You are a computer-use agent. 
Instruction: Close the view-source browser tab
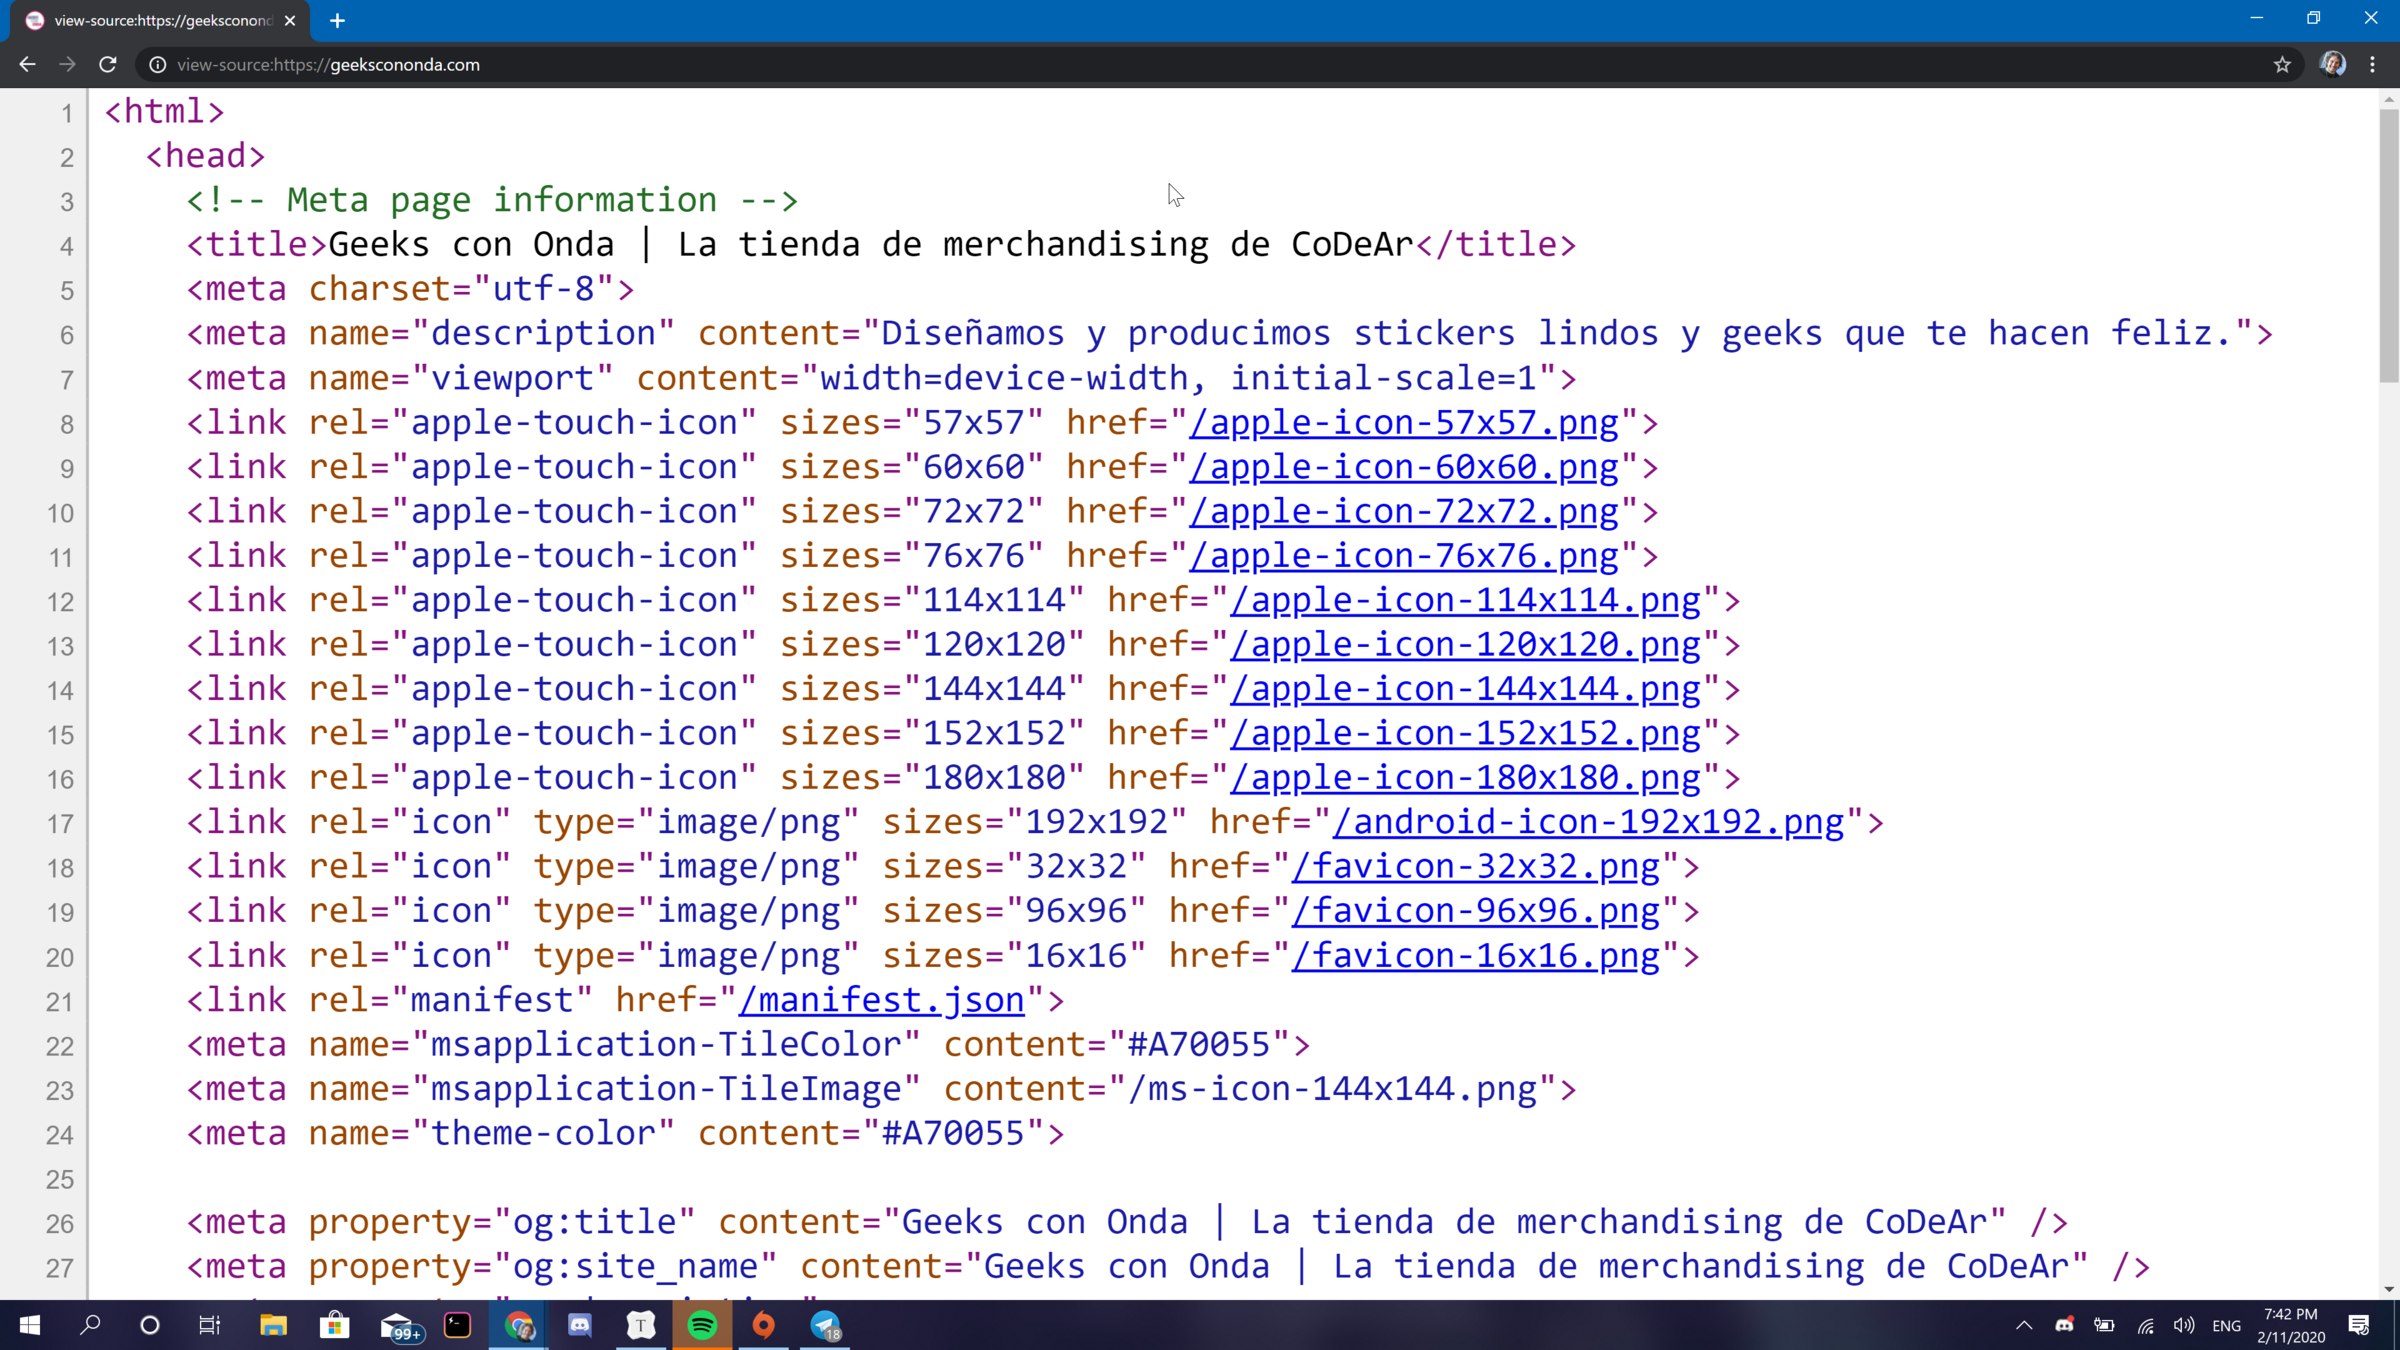coord(290,20)
